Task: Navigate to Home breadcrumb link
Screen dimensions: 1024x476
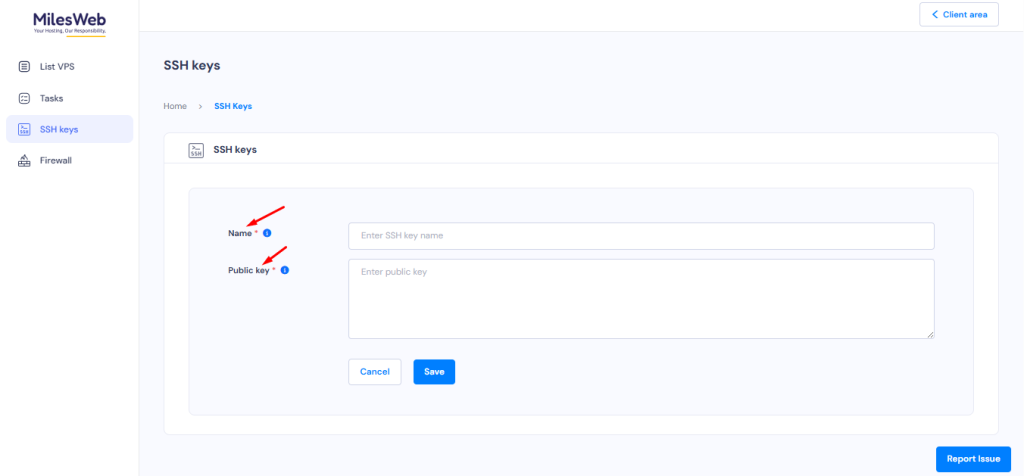Action: (175, 106)
